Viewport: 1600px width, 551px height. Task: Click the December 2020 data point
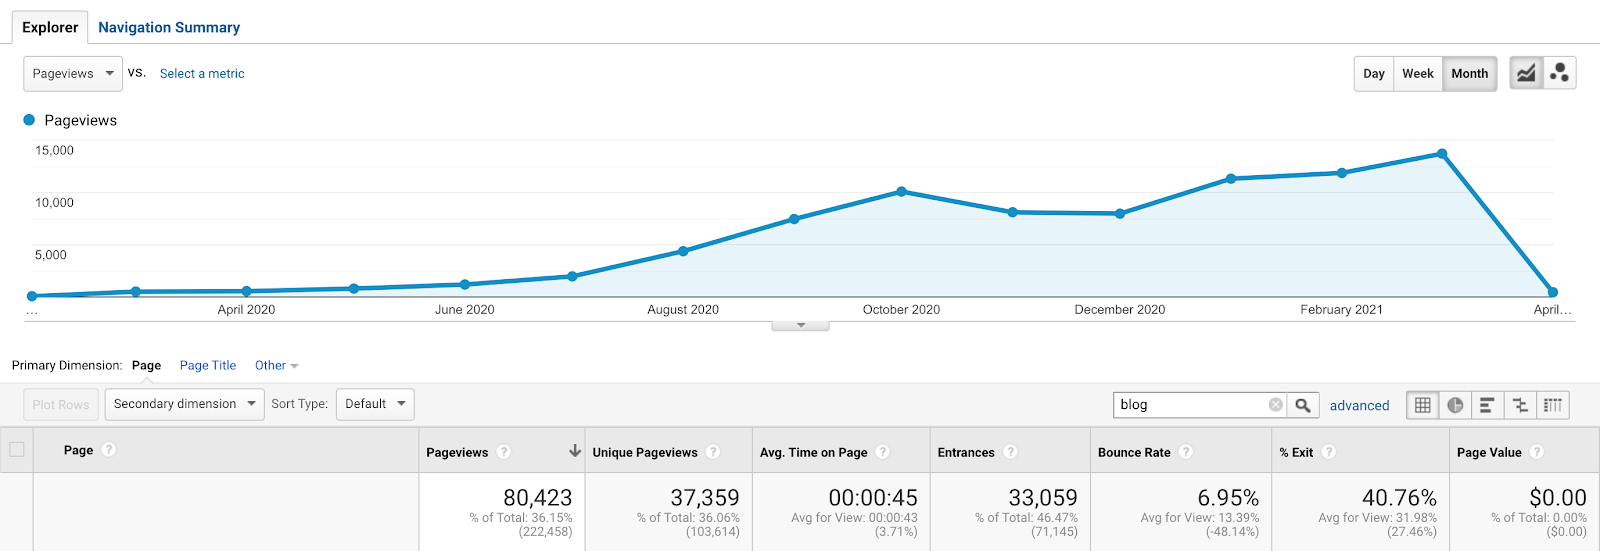click(1120, 213)
